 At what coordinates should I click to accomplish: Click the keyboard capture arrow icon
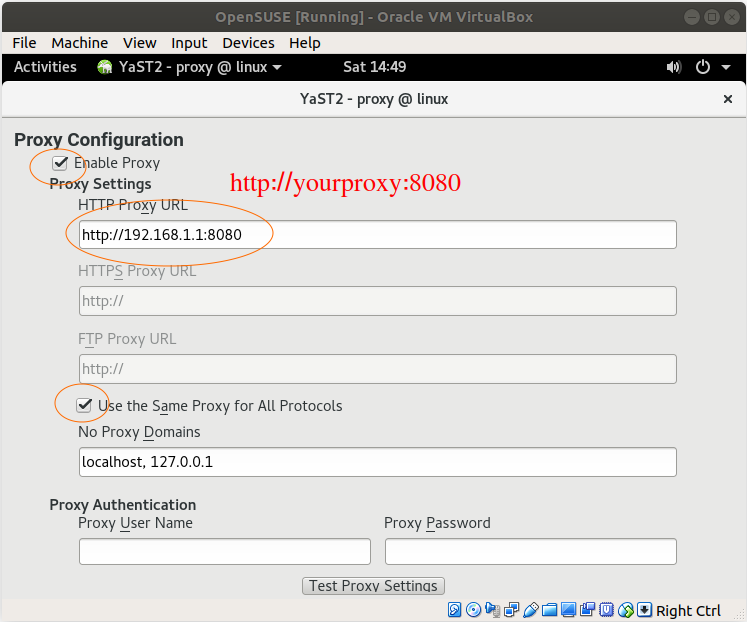point(644,610)
